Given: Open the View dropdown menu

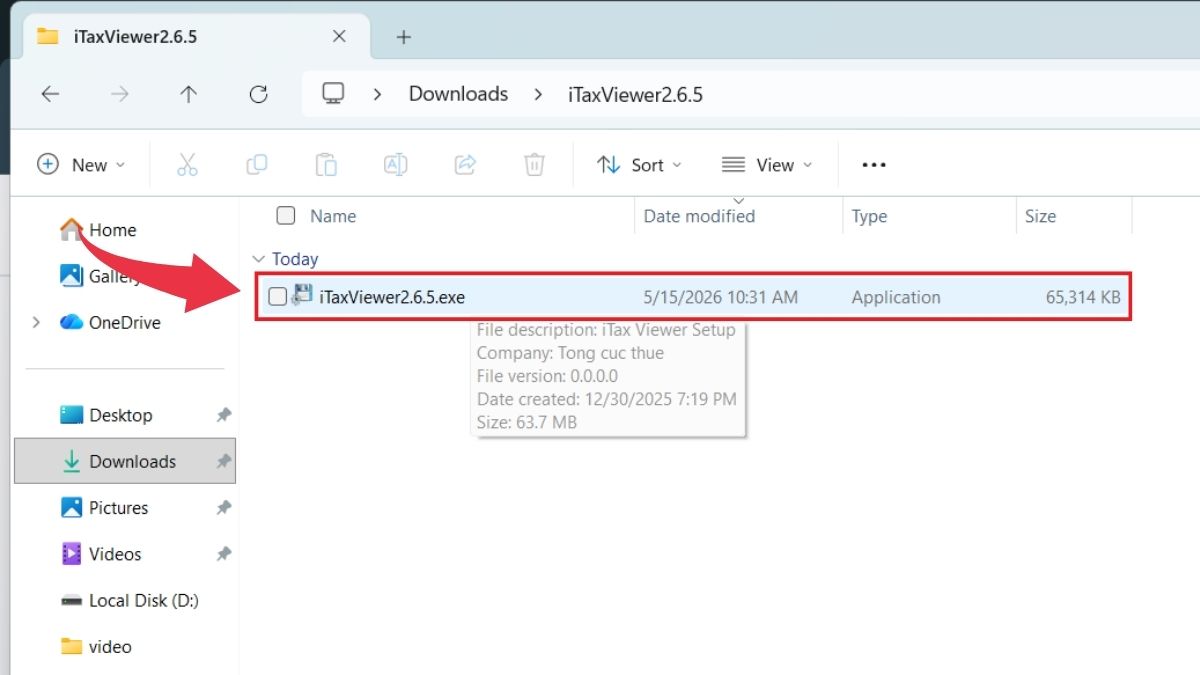Looking at the screenshot, I should click(767, 165).
